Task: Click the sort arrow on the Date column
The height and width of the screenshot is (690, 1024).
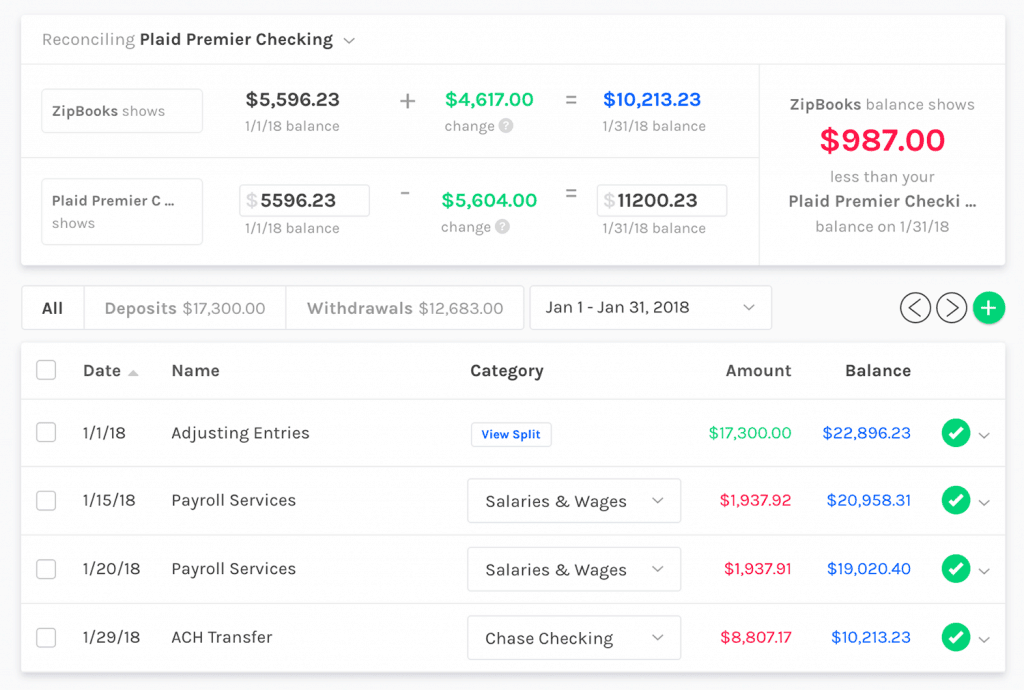Action: pyautogui.click(x=132, y=371)
